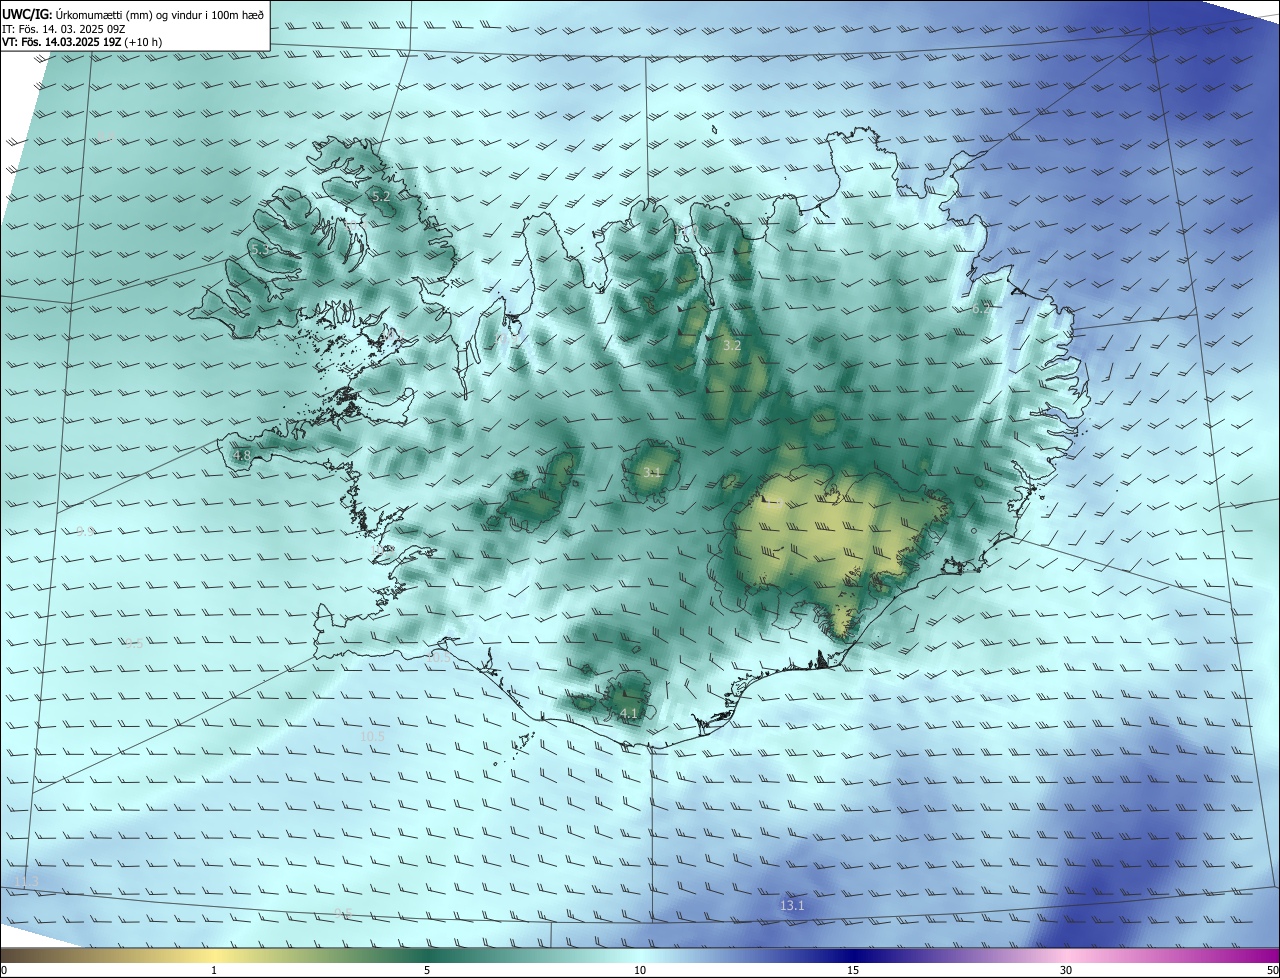1280x978 pixels.
Task: Click the IT: Fös. 14. 03. 2025 09Z line
Action: point(63,28)
